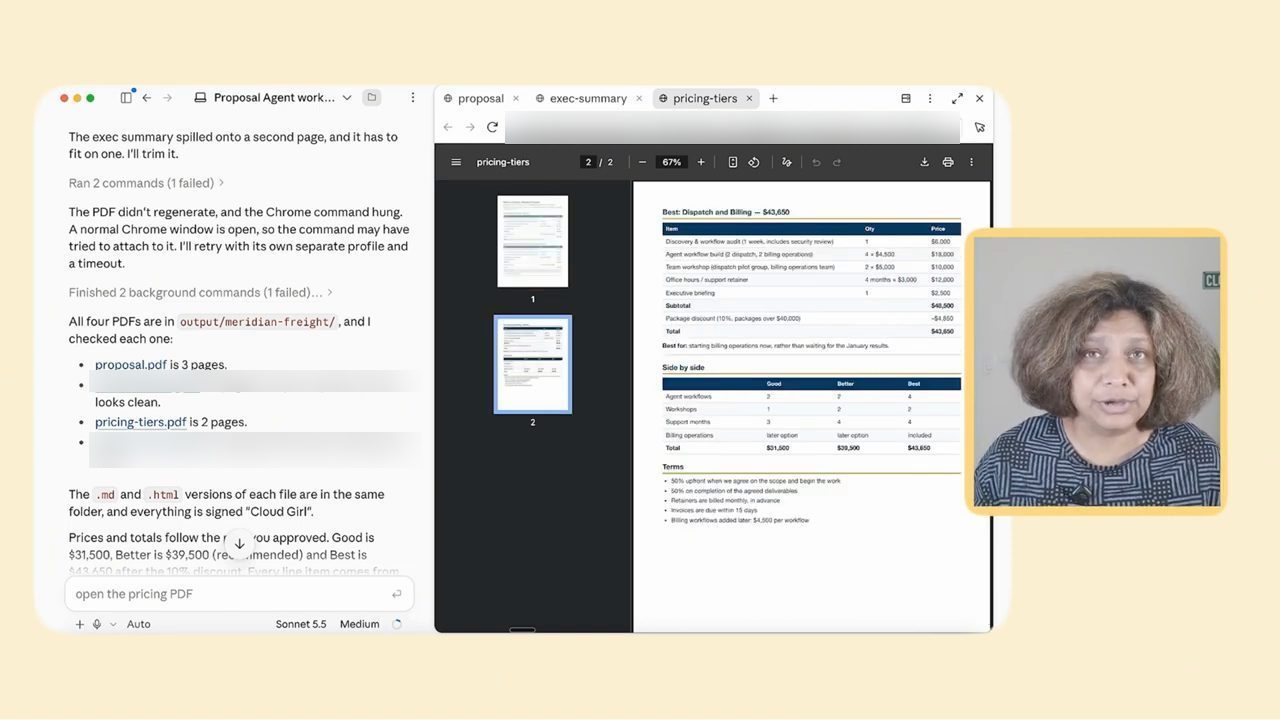
Task: Expand the preview pane to full size
Action: point(957,98)
